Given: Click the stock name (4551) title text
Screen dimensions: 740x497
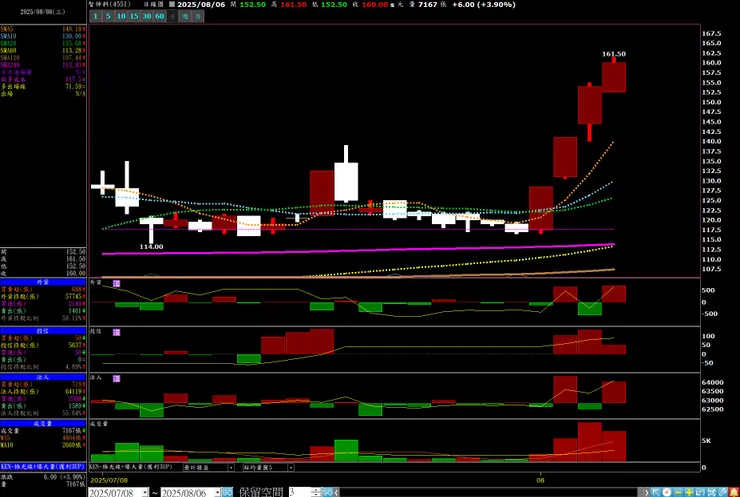Looking at the screenshot, I should (x=109, y=4).
